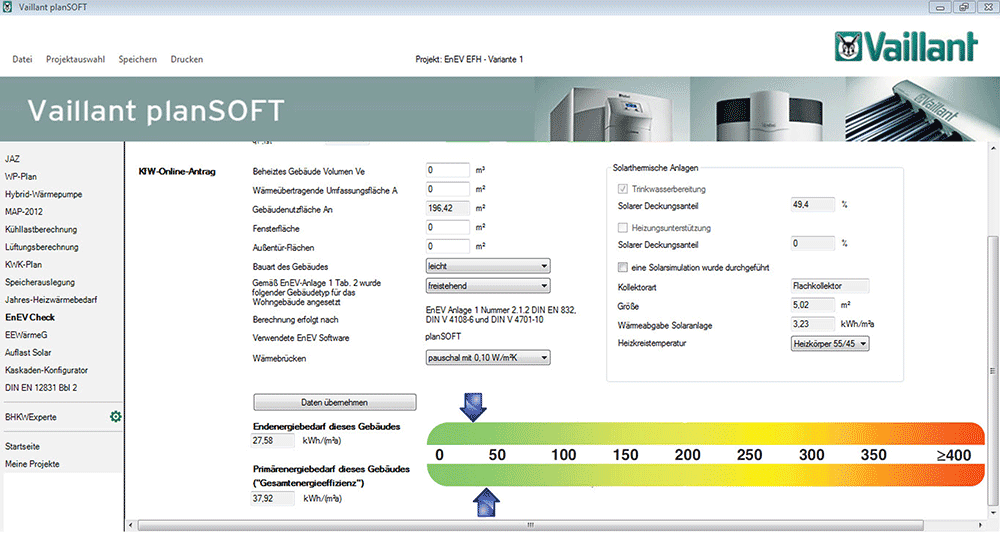This screenshot has height=533, width=1000.
Task: Click the Wärmeübertragende Umfassungsfläche A field
Action: [x=448, y=189]
